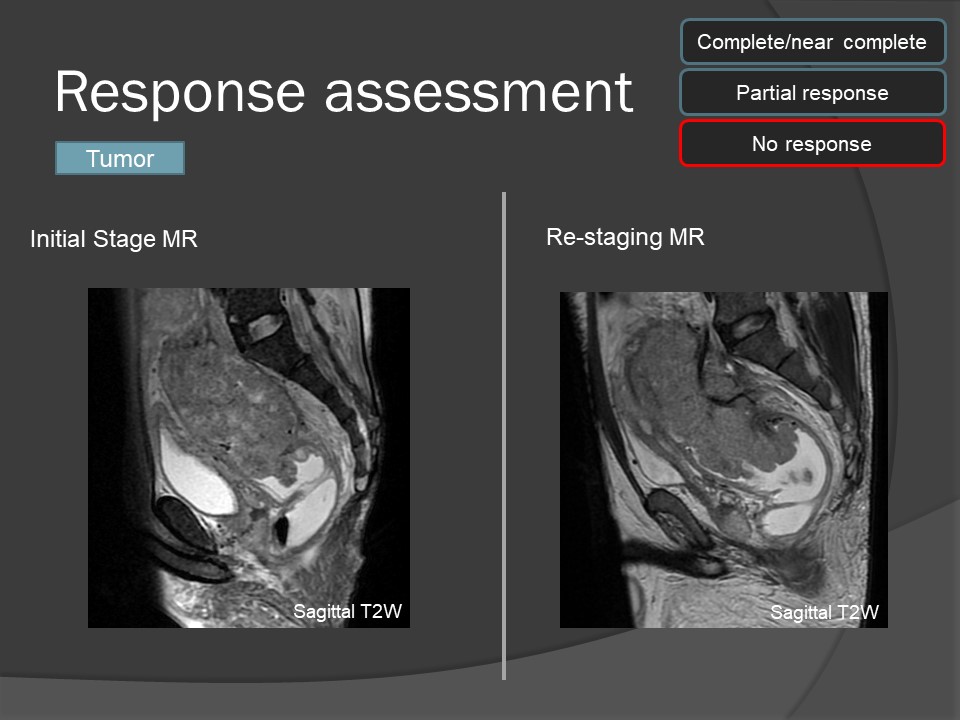Click the Complete/near complete button
The height and width of the screenshot is (720, 960).
812,43
